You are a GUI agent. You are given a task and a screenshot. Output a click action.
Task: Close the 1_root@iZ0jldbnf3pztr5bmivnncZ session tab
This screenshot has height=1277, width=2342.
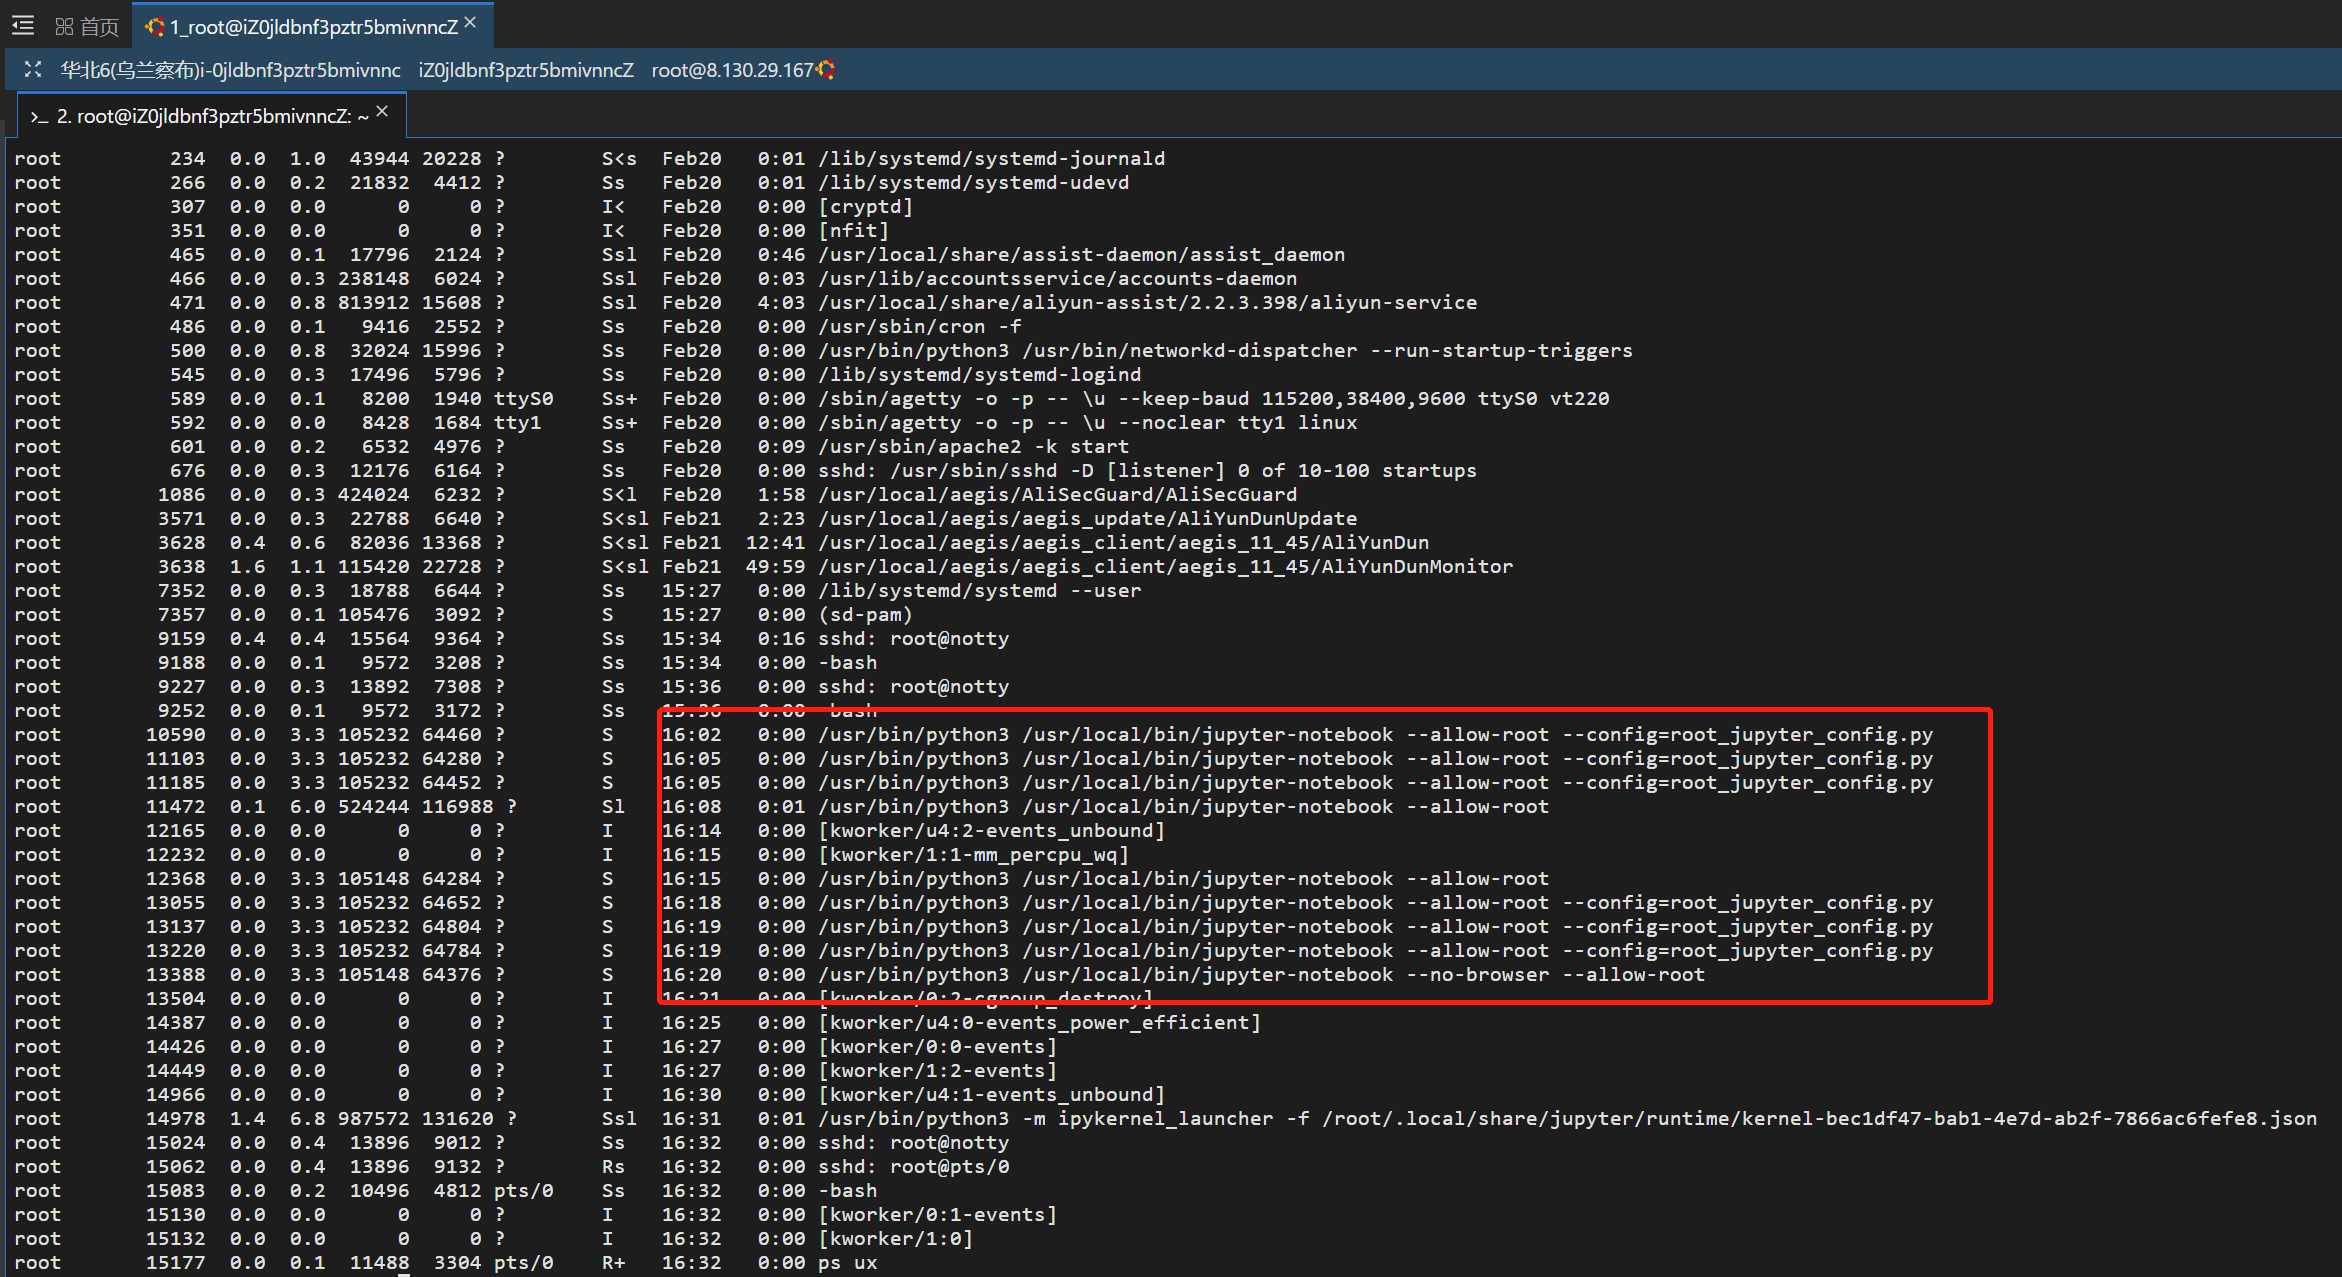471,23
